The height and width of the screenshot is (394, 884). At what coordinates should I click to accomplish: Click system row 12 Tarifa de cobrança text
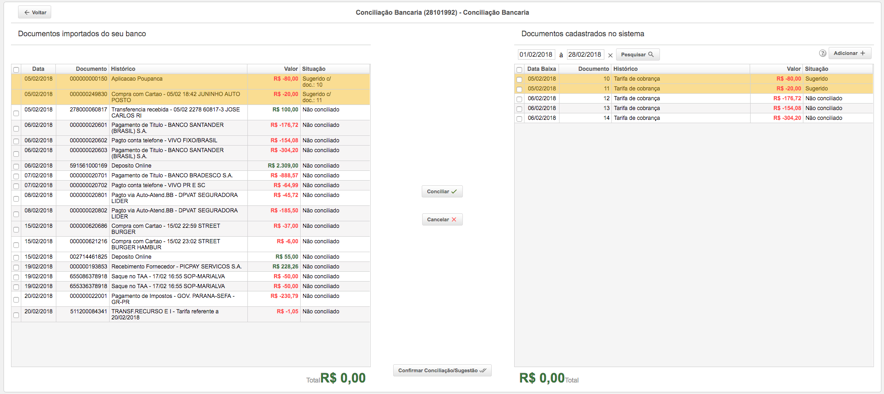[637, 99]
